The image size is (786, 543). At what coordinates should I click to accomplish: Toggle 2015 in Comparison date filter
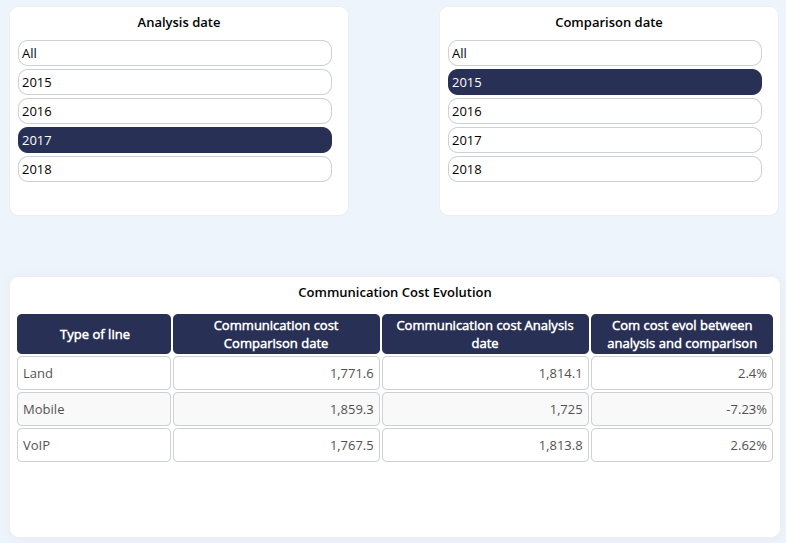tap(604, 82)
